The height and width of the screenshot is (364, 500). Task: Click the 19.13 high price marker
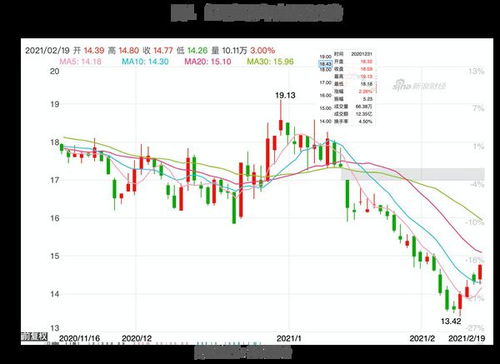point(285,95)
